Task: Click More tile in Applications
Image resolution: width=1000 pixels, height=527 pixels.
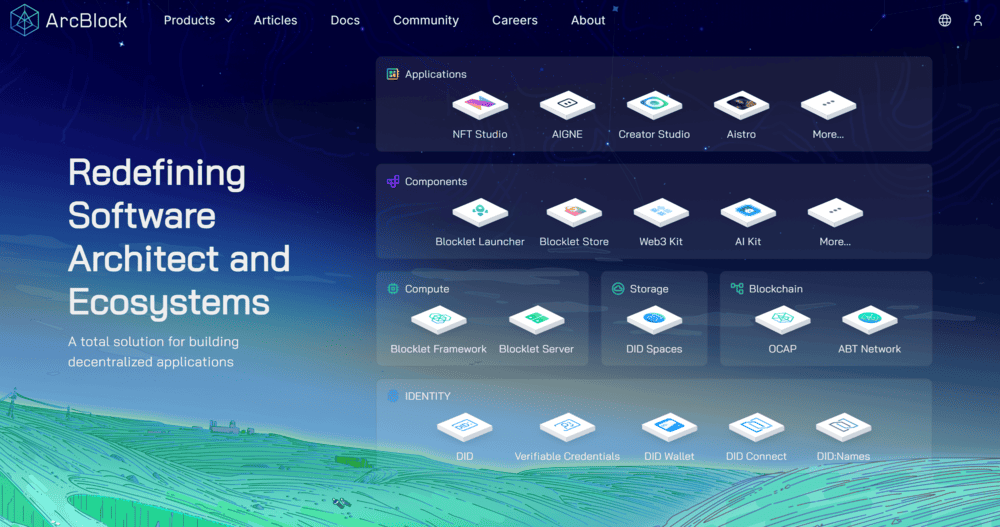Action: (x=828, y=105)
